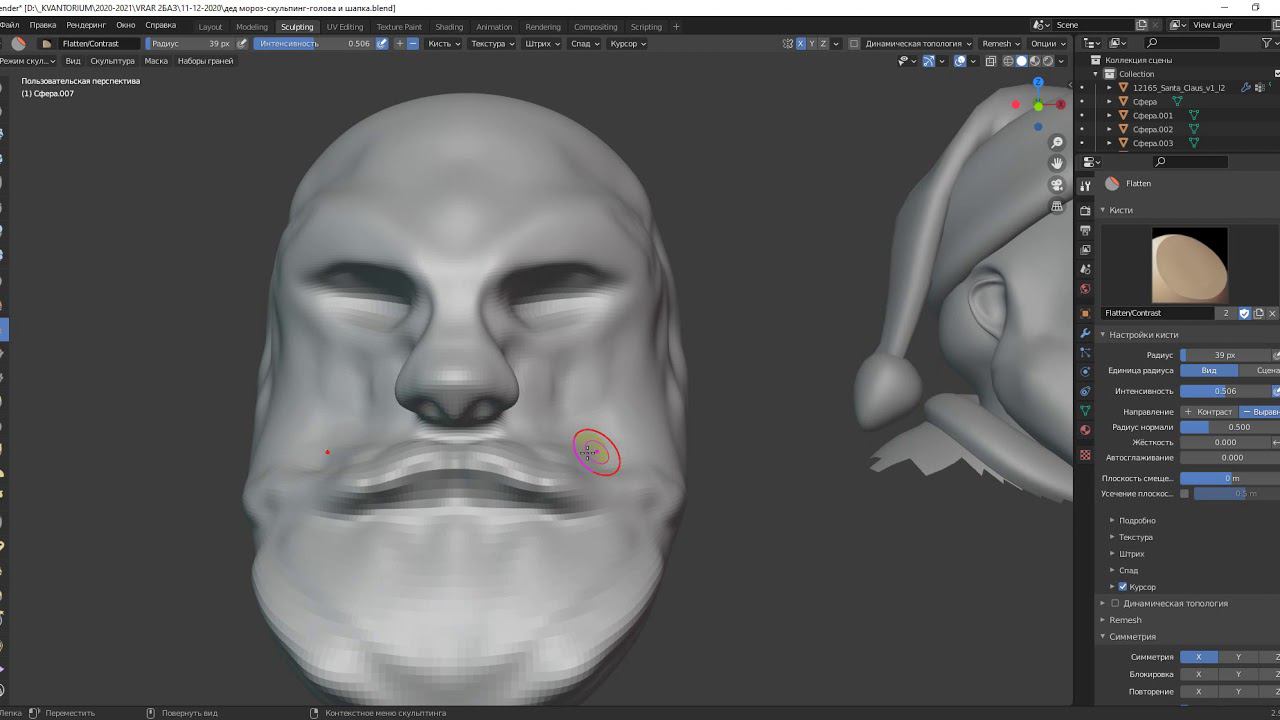Screen dimensions: 1280x720
Task: Toggle camera view with the camera icon
Action: click(x=1057, y=185)
